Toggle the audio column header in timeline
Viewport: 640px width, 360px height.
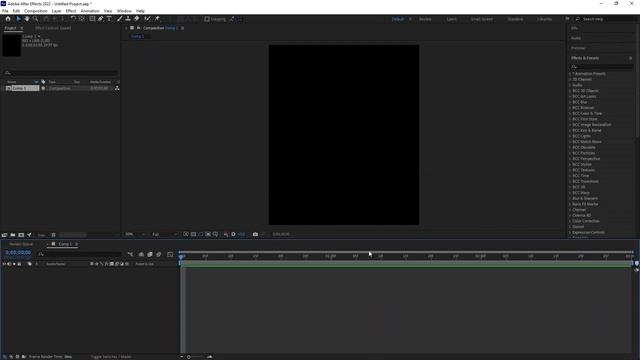[x=9, y=264]
